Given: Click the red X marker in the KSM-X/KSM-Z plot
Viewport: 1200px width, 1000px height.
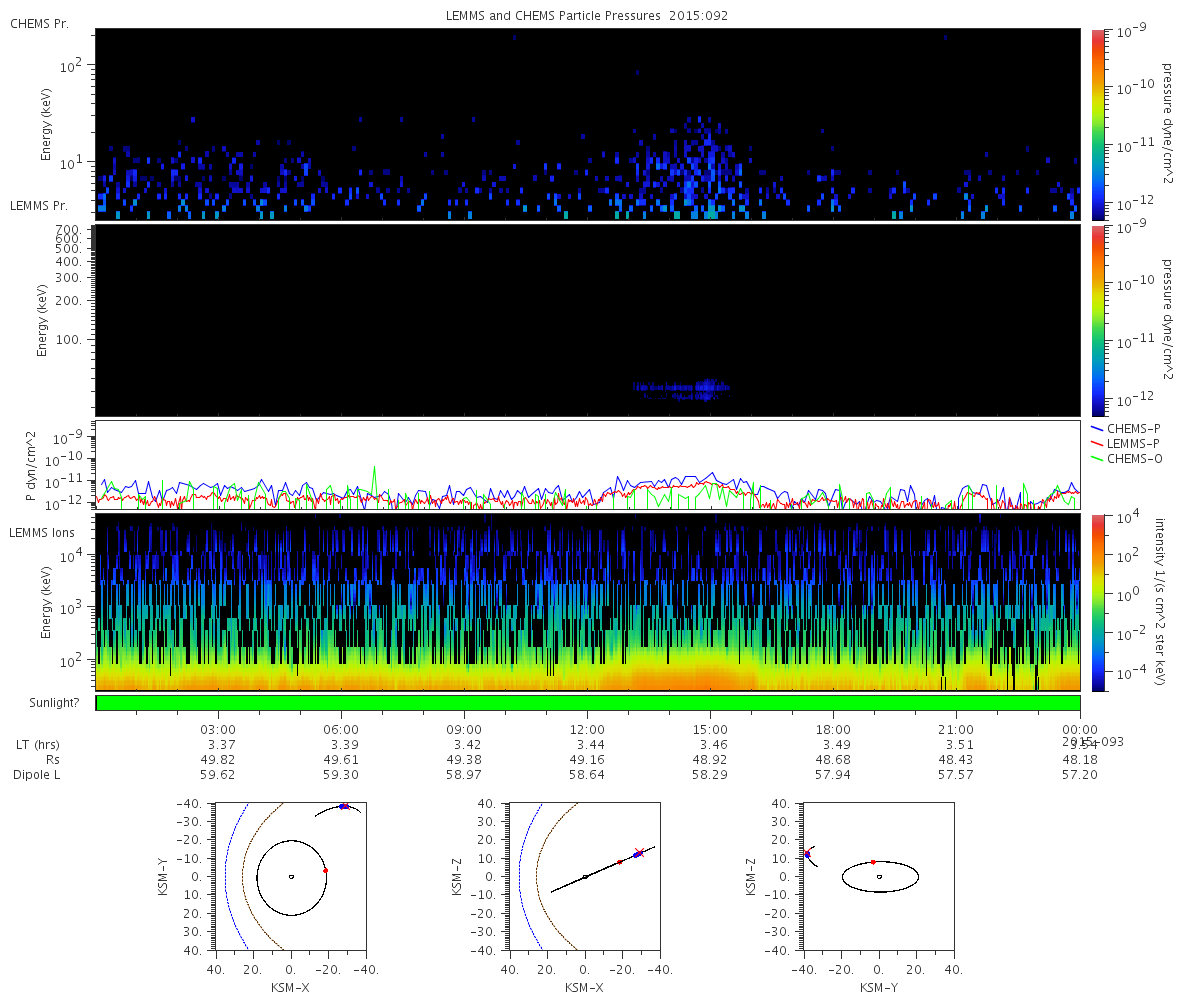Looking at the screenshot, I should pyautogui.click(x=639, y=852).
